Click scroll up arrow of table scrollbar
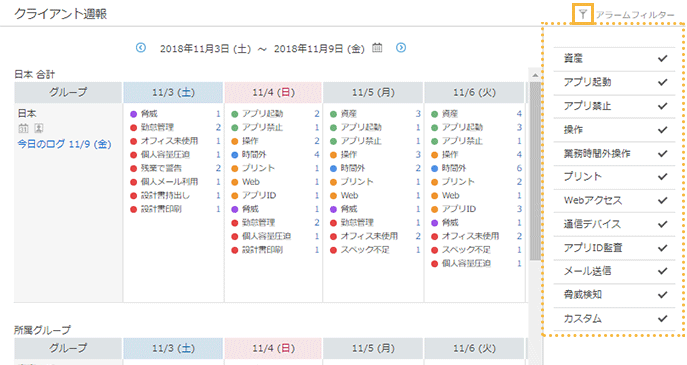This screenshot has height=365, width=687. click(535, 75)
